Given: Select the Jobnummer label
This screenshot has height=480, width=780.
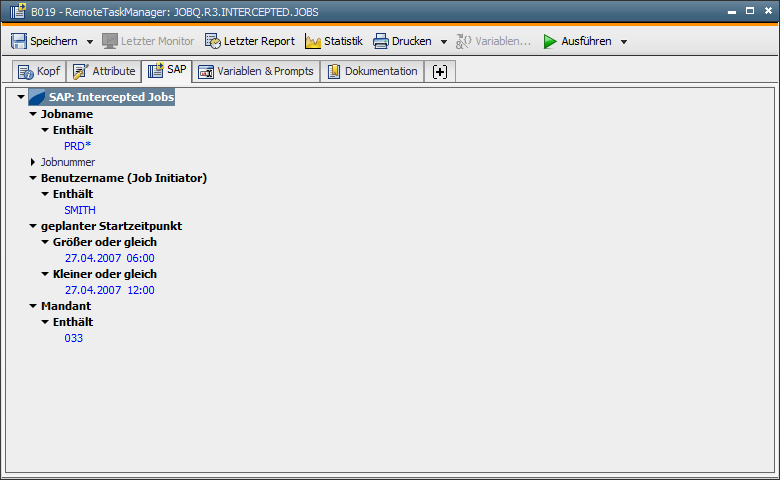Looking at the screenshot, I should 68,162.
